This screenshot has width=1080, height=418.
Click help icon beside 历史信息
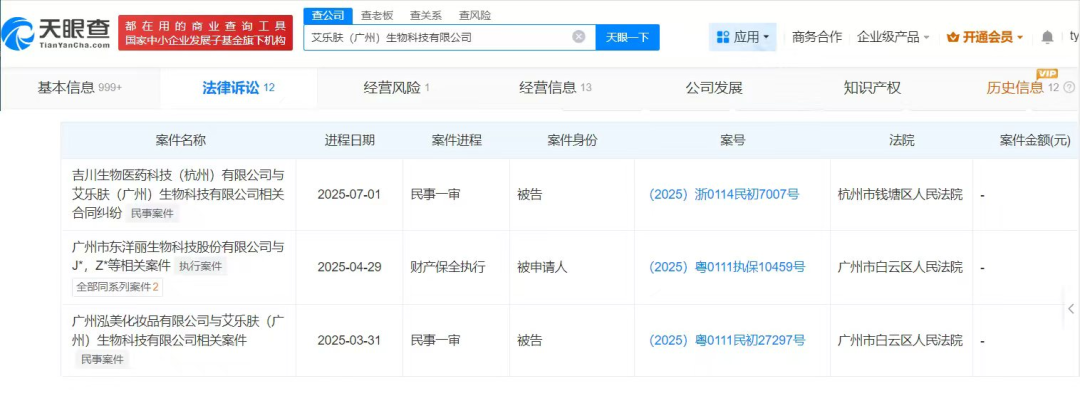click(x=1069, y=87)
